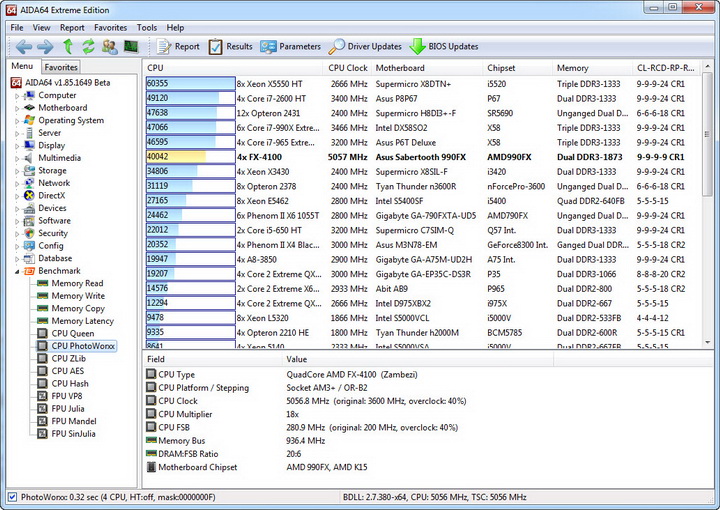Sort by the Chipset column header
The height and width of the screenshot is (510, 720).
(x=518, y=68)
